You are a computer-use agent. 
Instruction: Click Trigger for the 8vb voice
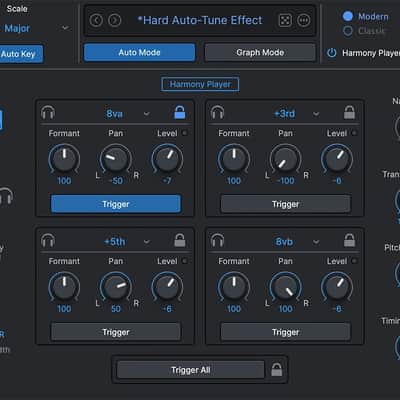pyautogui.click(x=285, y=332)
